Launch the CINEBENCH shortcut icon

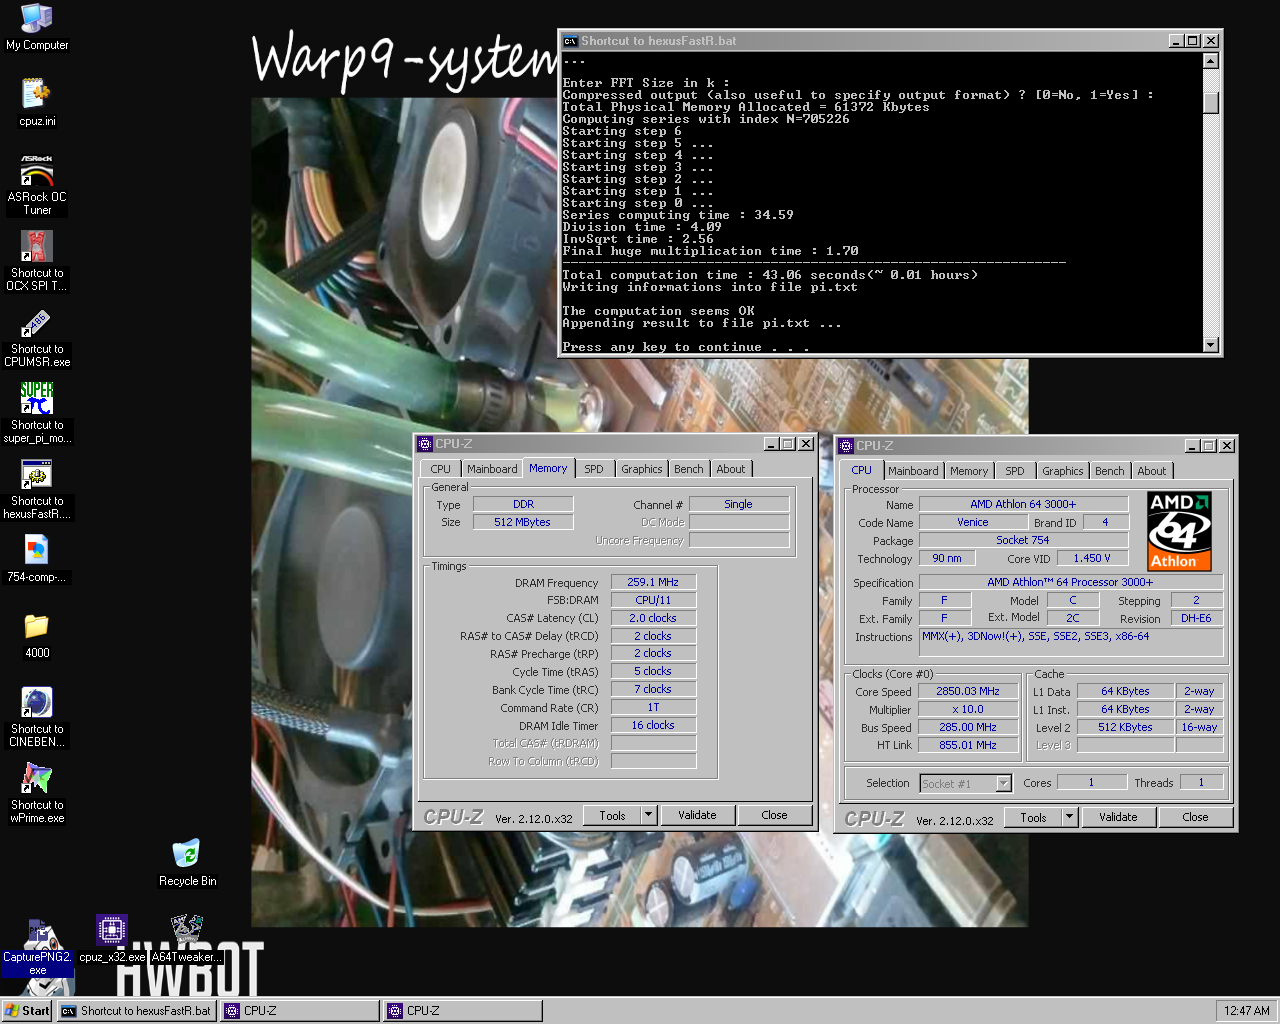(37, 703)
